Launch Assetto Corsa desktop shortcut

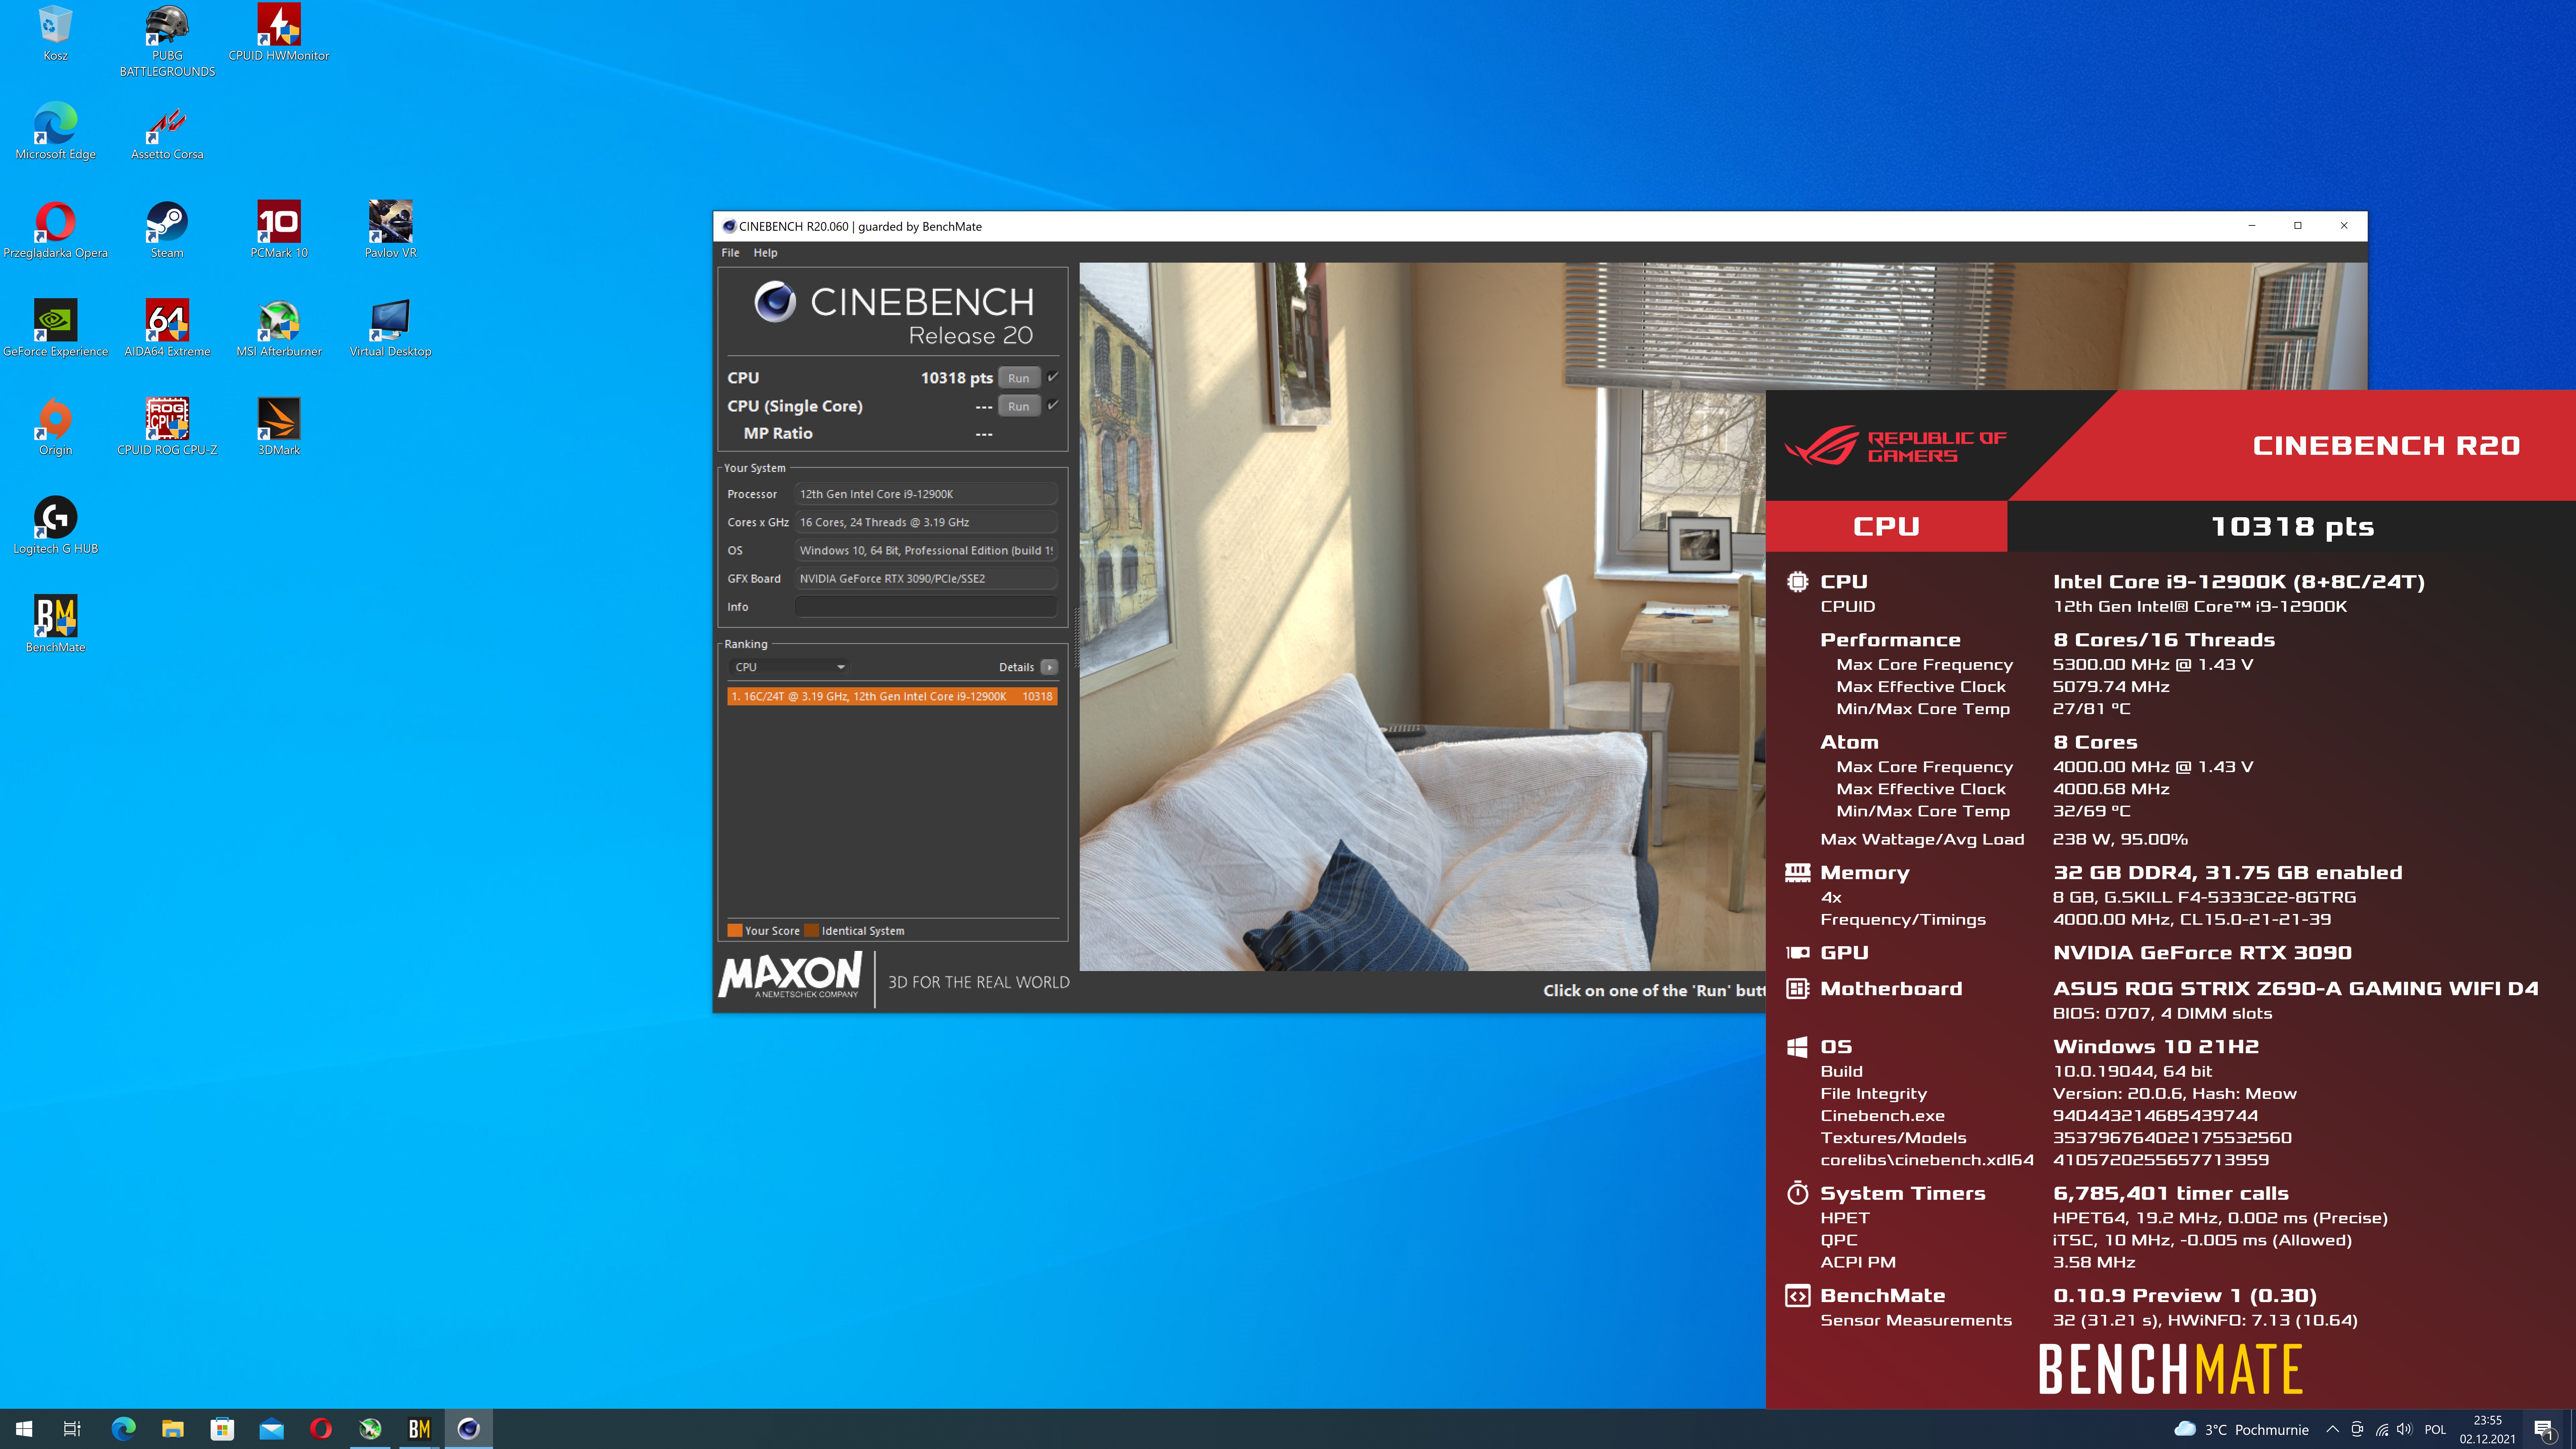point(167,131)
